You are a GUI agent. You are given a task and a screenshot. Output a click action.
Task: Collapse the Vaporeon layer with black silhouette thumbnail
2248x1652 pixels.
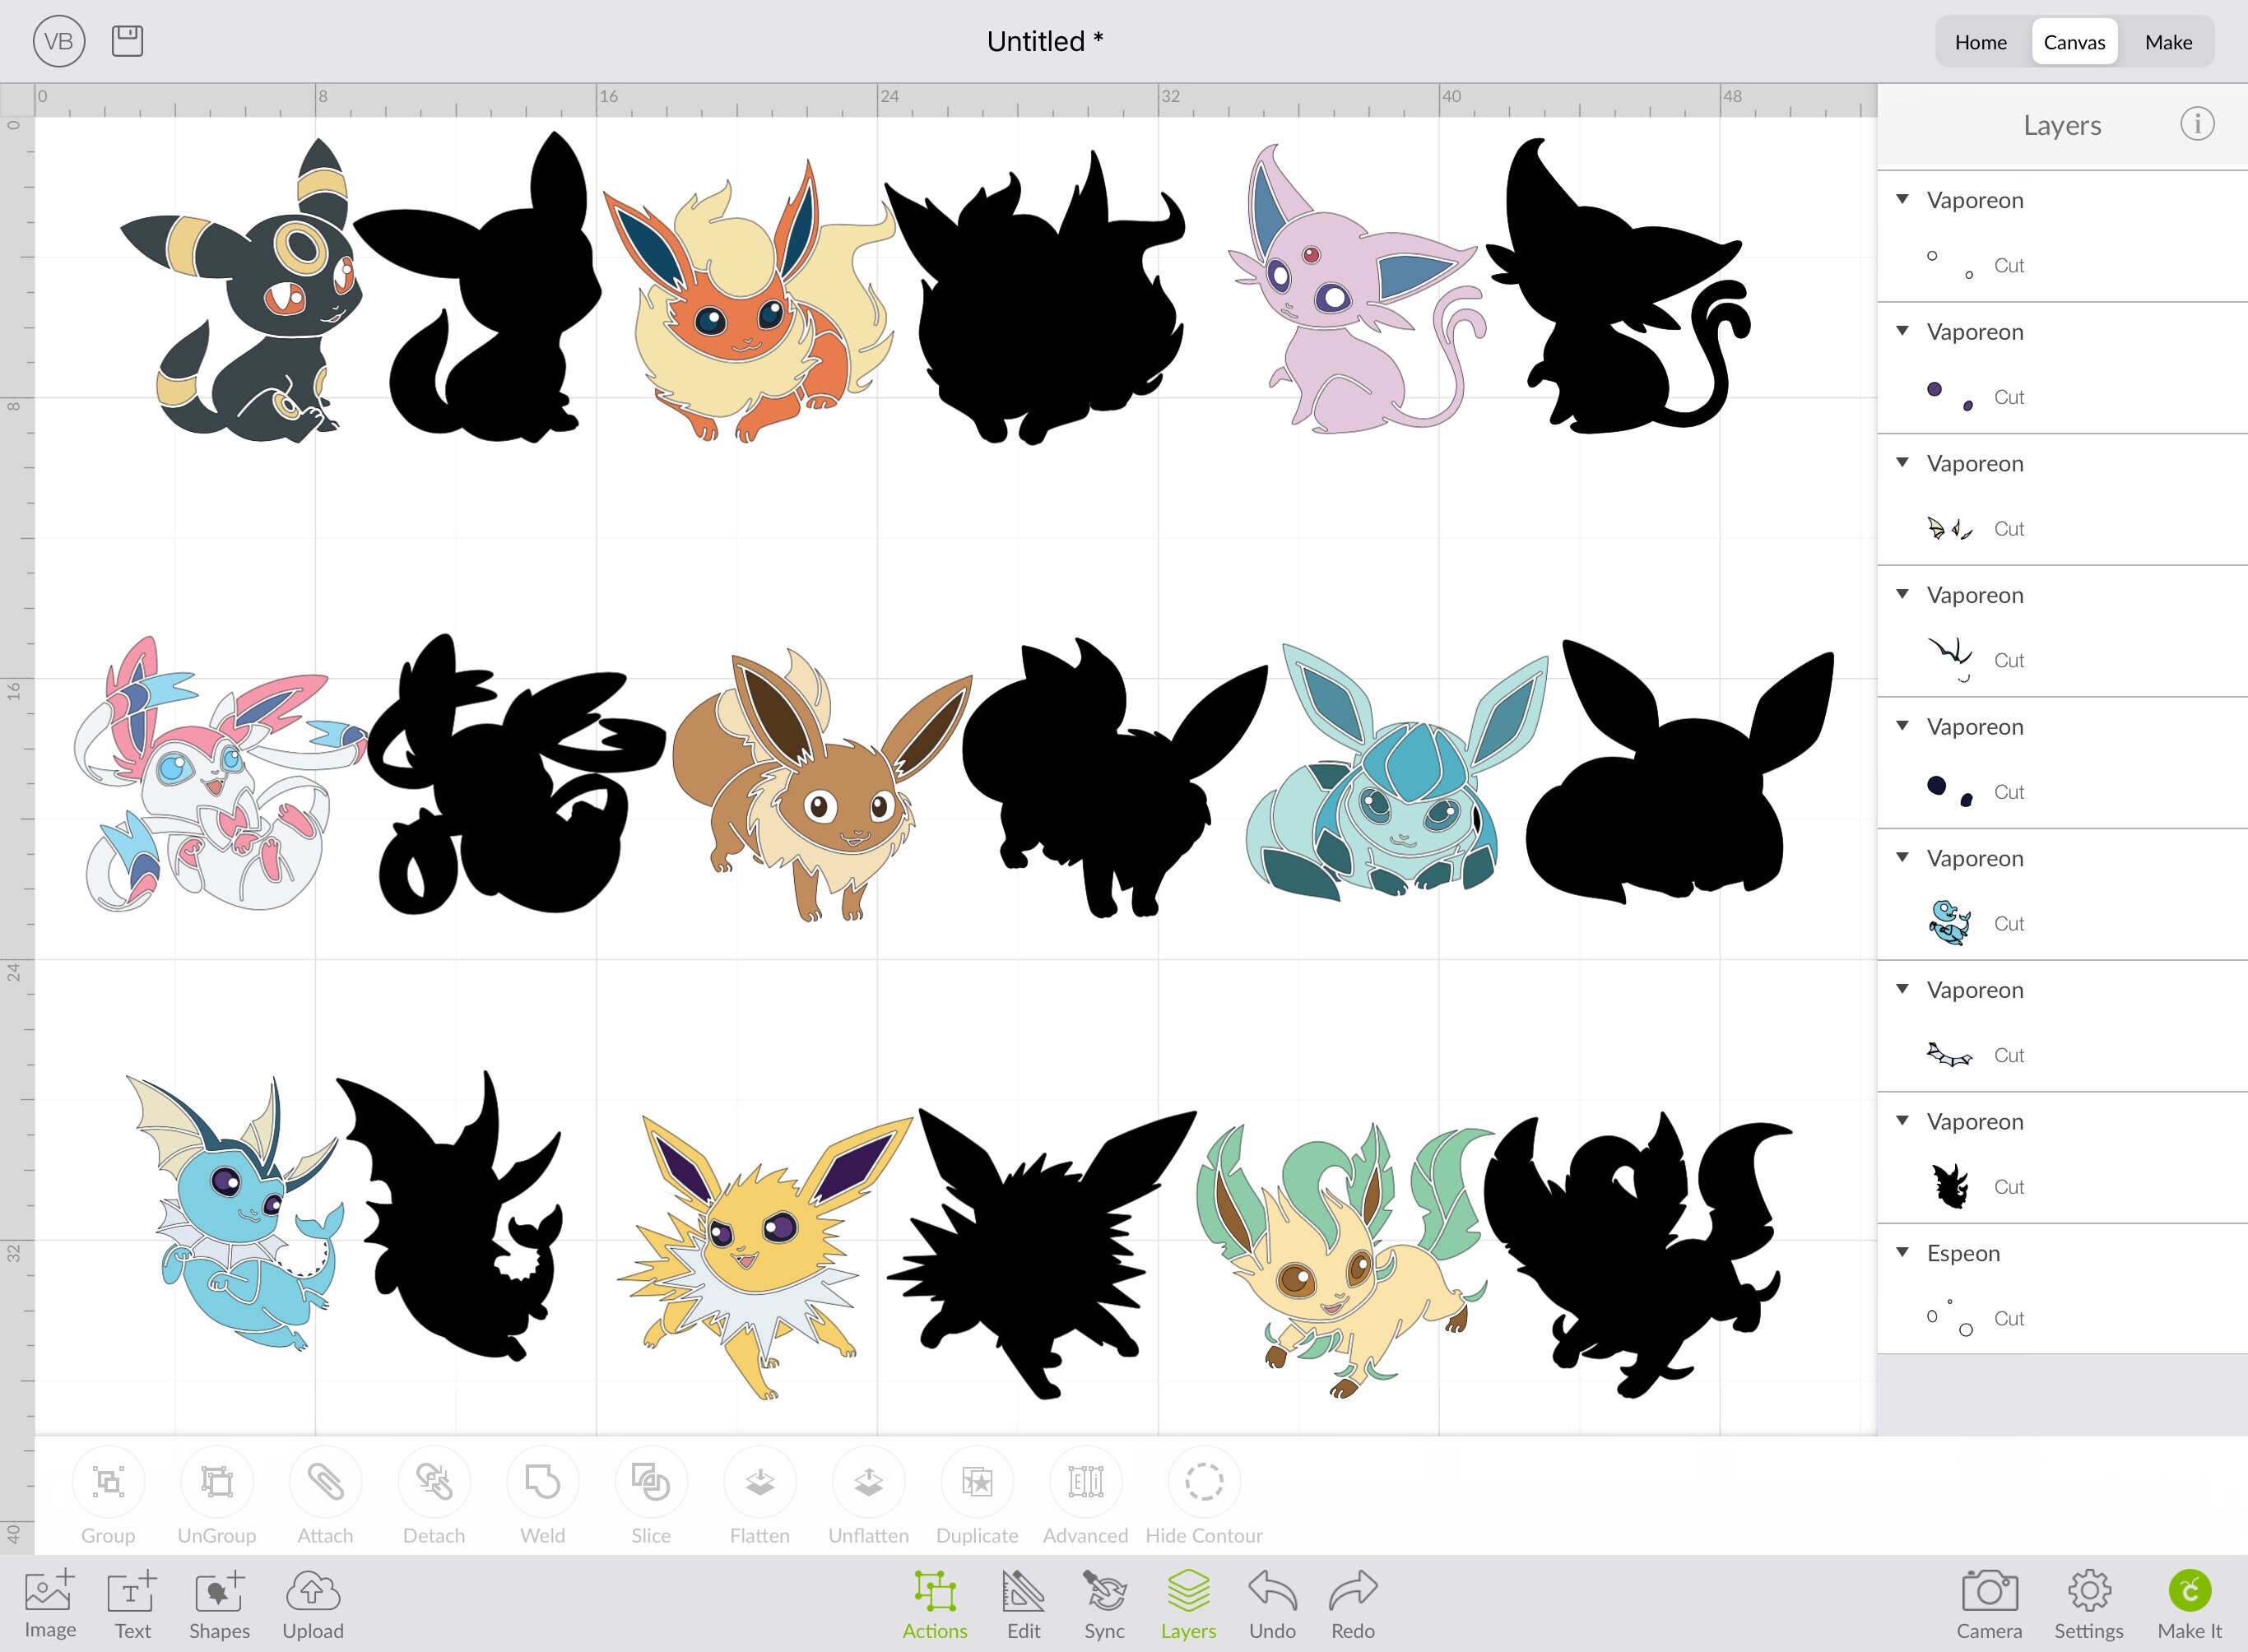pyautogui.click(x=1902, y=1121)
